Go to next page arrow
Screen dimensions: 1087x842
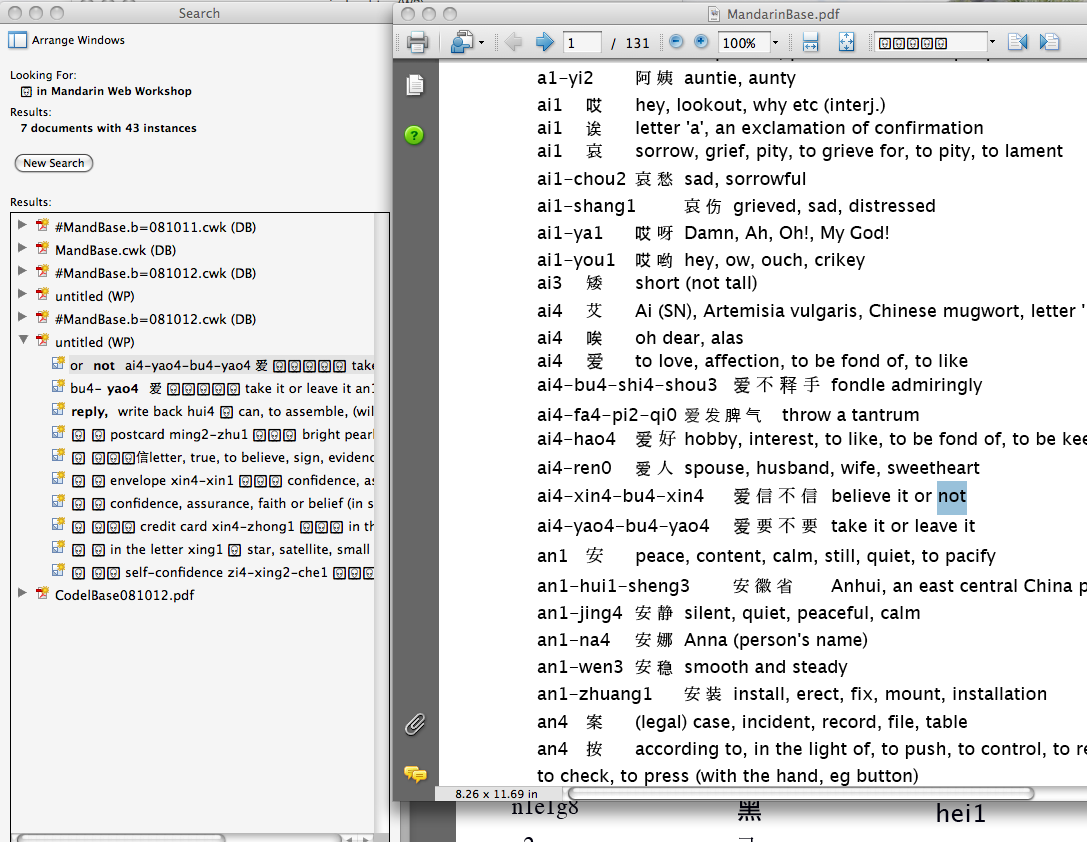coord(545,42)
